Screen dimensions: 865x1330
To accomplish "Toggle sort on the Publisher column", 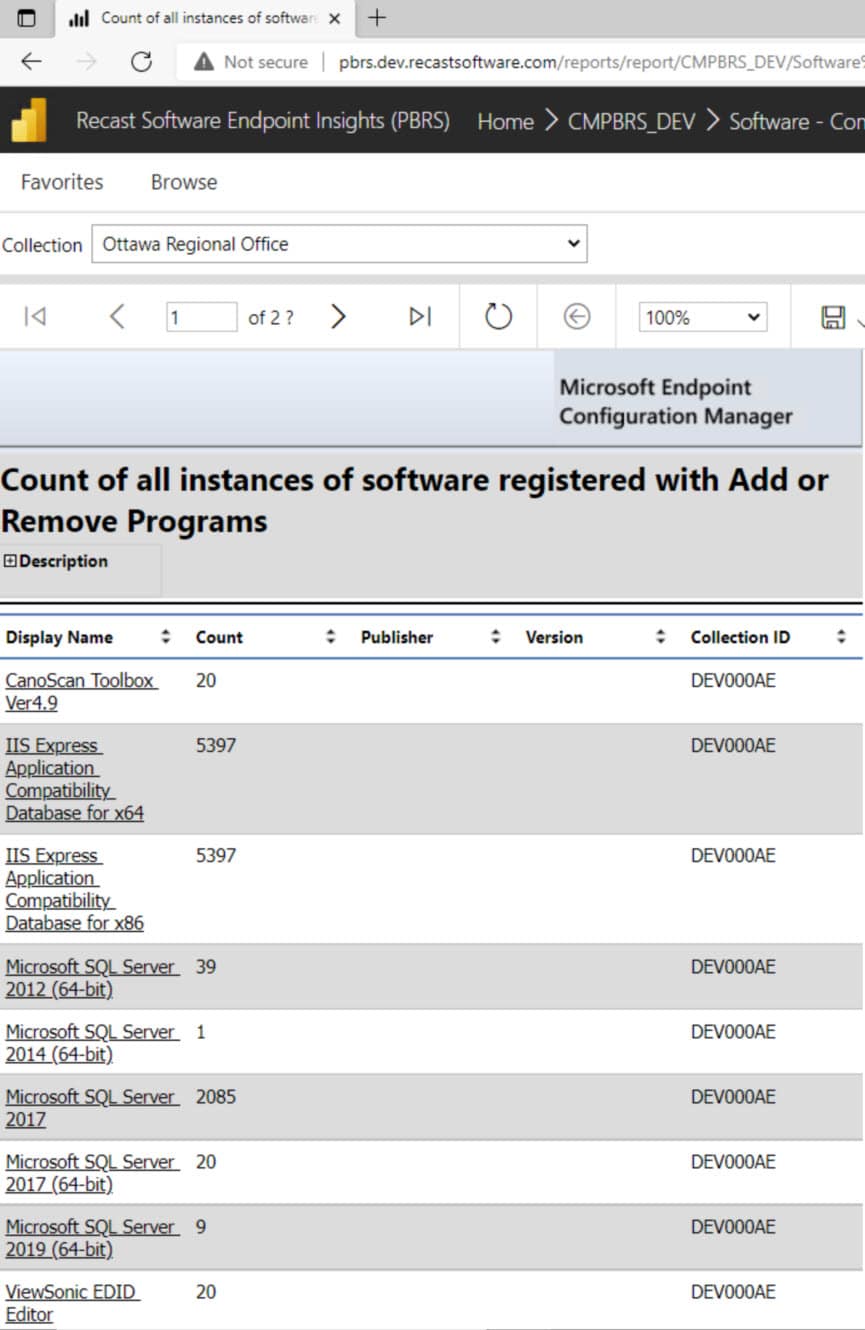I will tap(495, 637).
